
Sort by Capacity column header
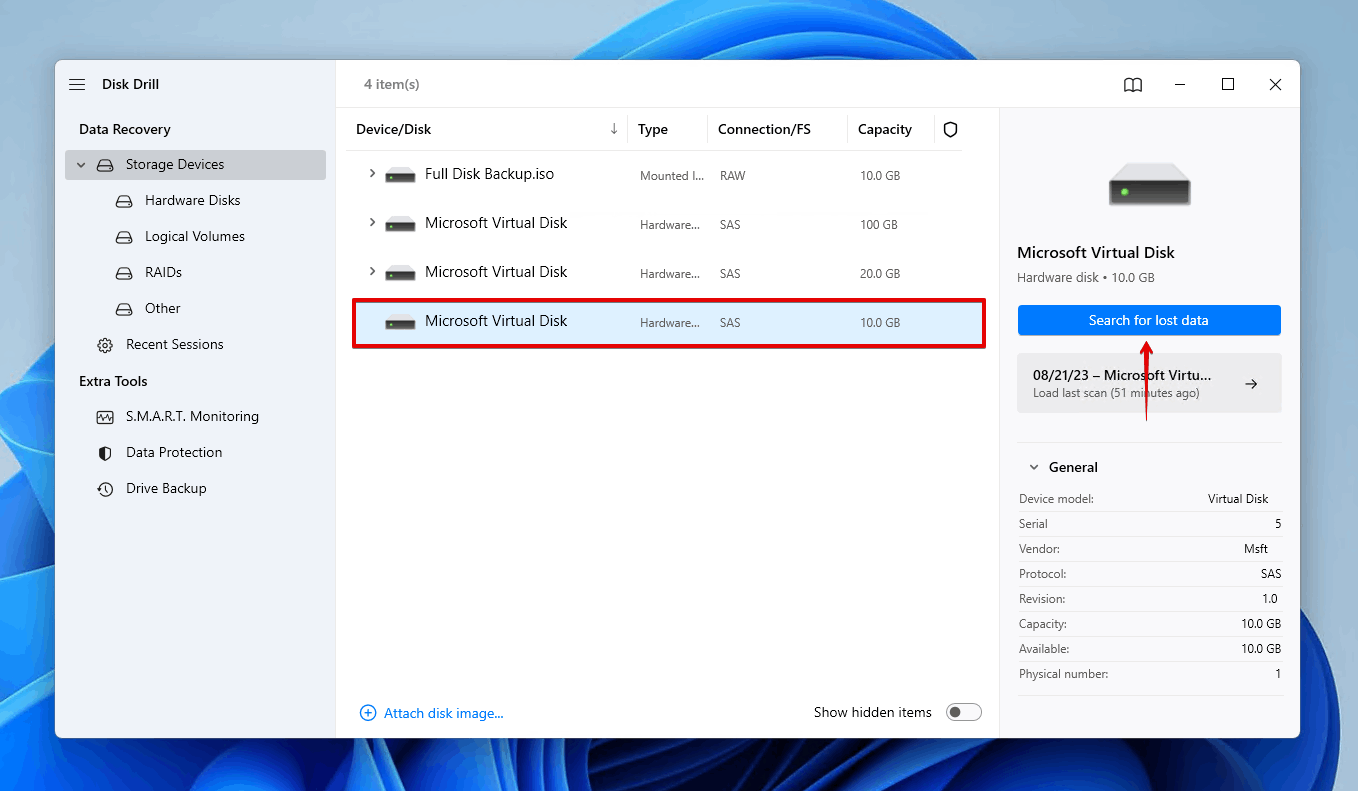tap(885, 129)
